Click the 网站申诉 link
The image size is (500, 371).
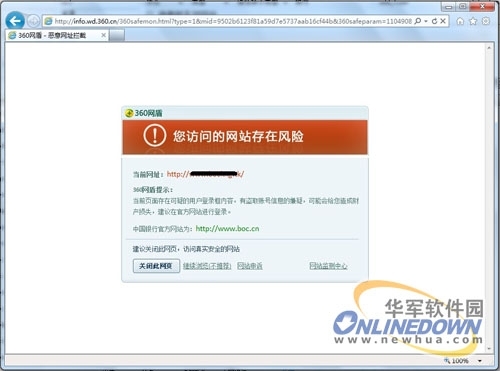[x=250, y=266]
